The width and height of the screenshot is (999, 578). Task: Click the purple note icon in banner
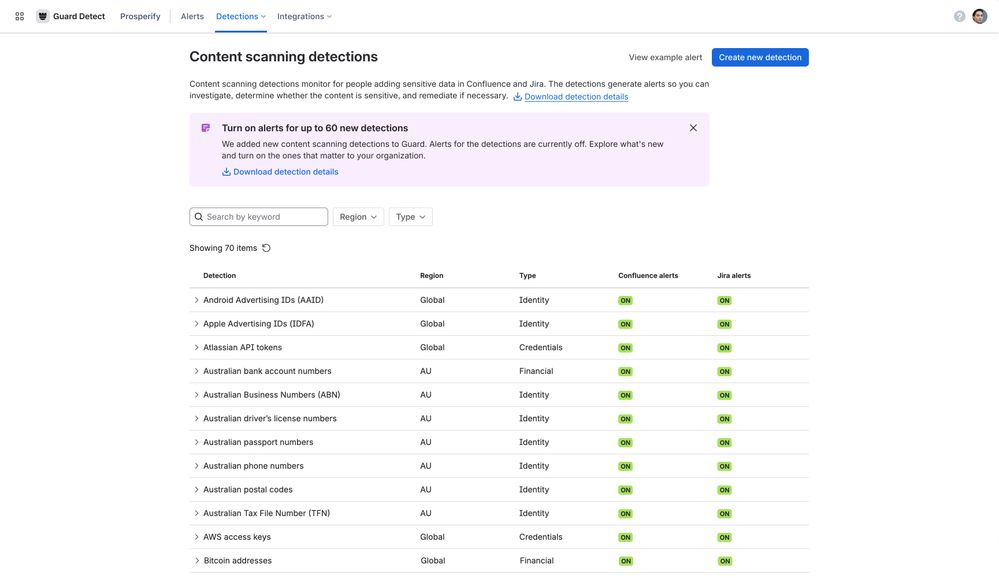[206, 128]
